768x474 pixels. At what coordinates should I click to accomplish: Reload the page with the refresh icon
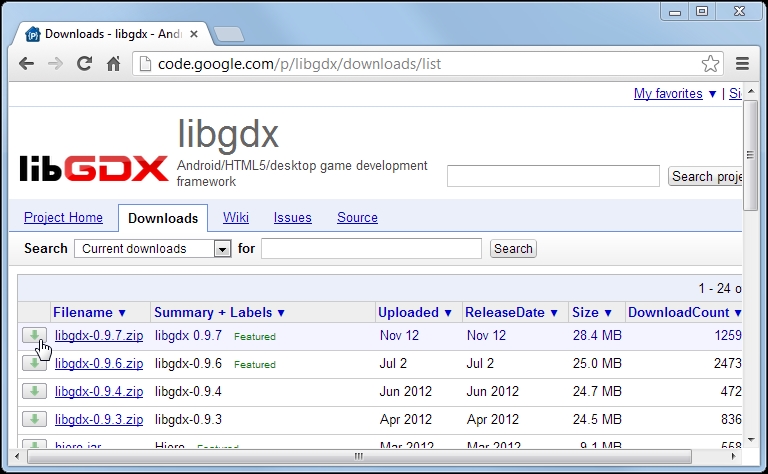click(x=84, y=64)
